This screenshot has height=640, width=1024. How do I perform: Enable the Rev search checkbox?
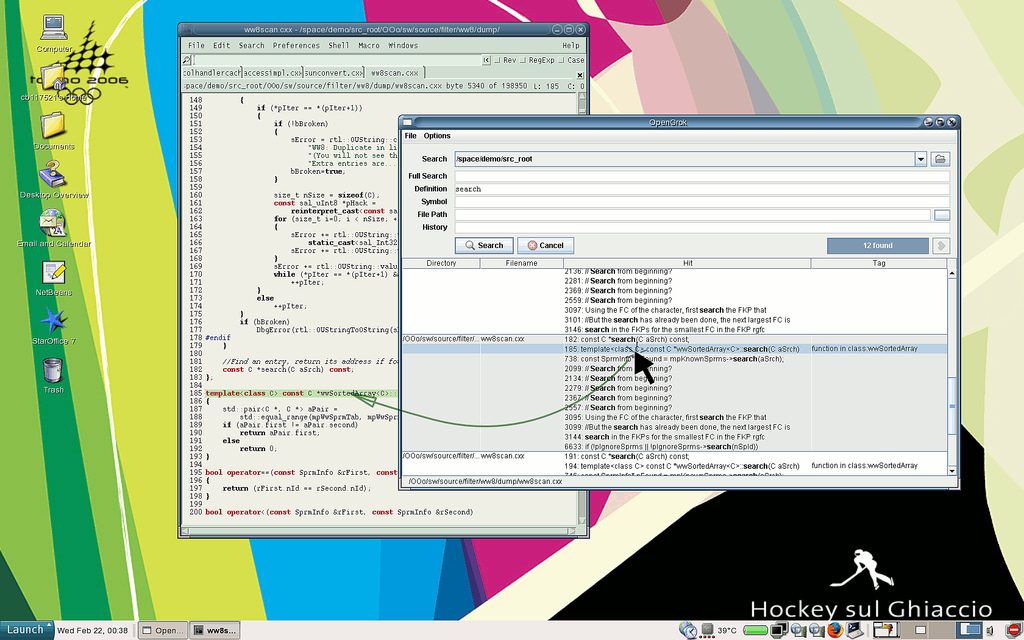[497, 60]
